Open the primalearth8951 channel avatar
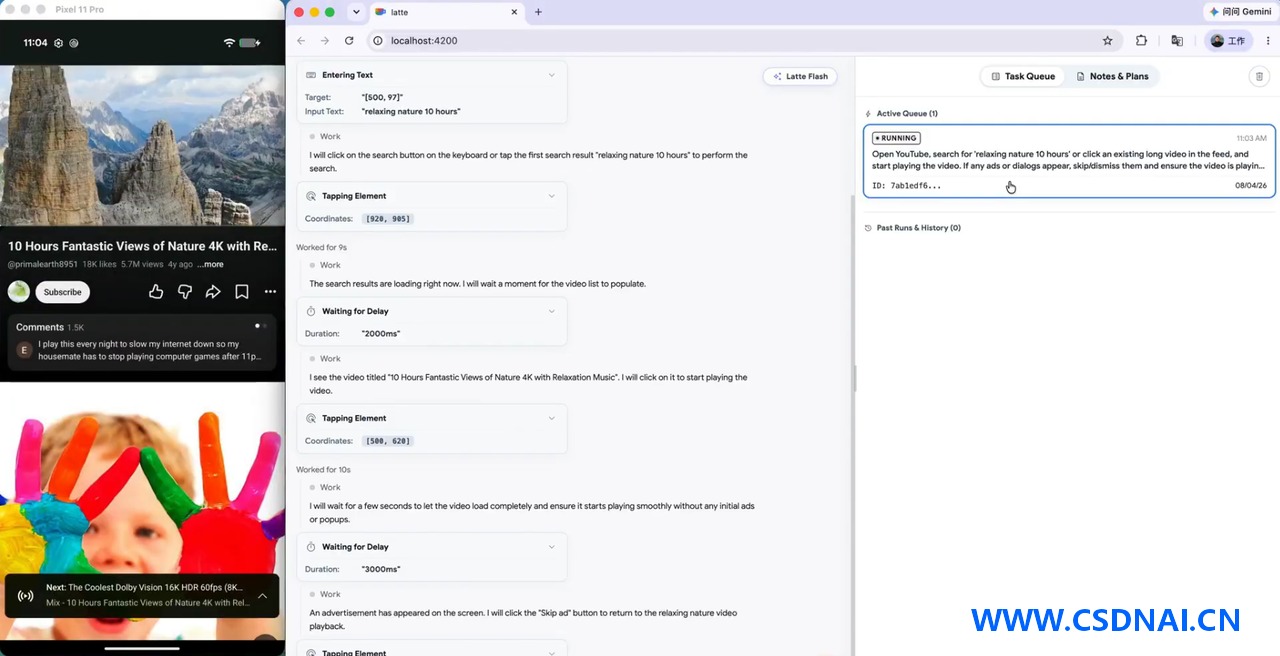The height and width of the screenshot is (656, 1280). pos(19,292)
